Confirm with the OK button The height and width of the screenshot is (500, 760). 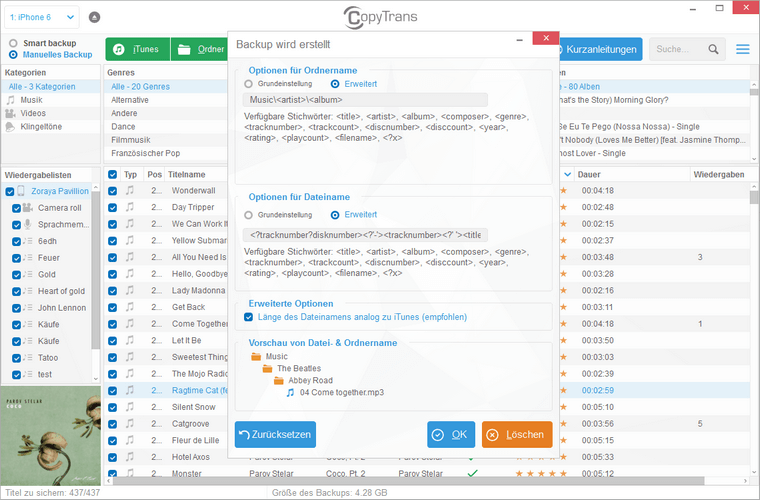[x=451, y=435]
